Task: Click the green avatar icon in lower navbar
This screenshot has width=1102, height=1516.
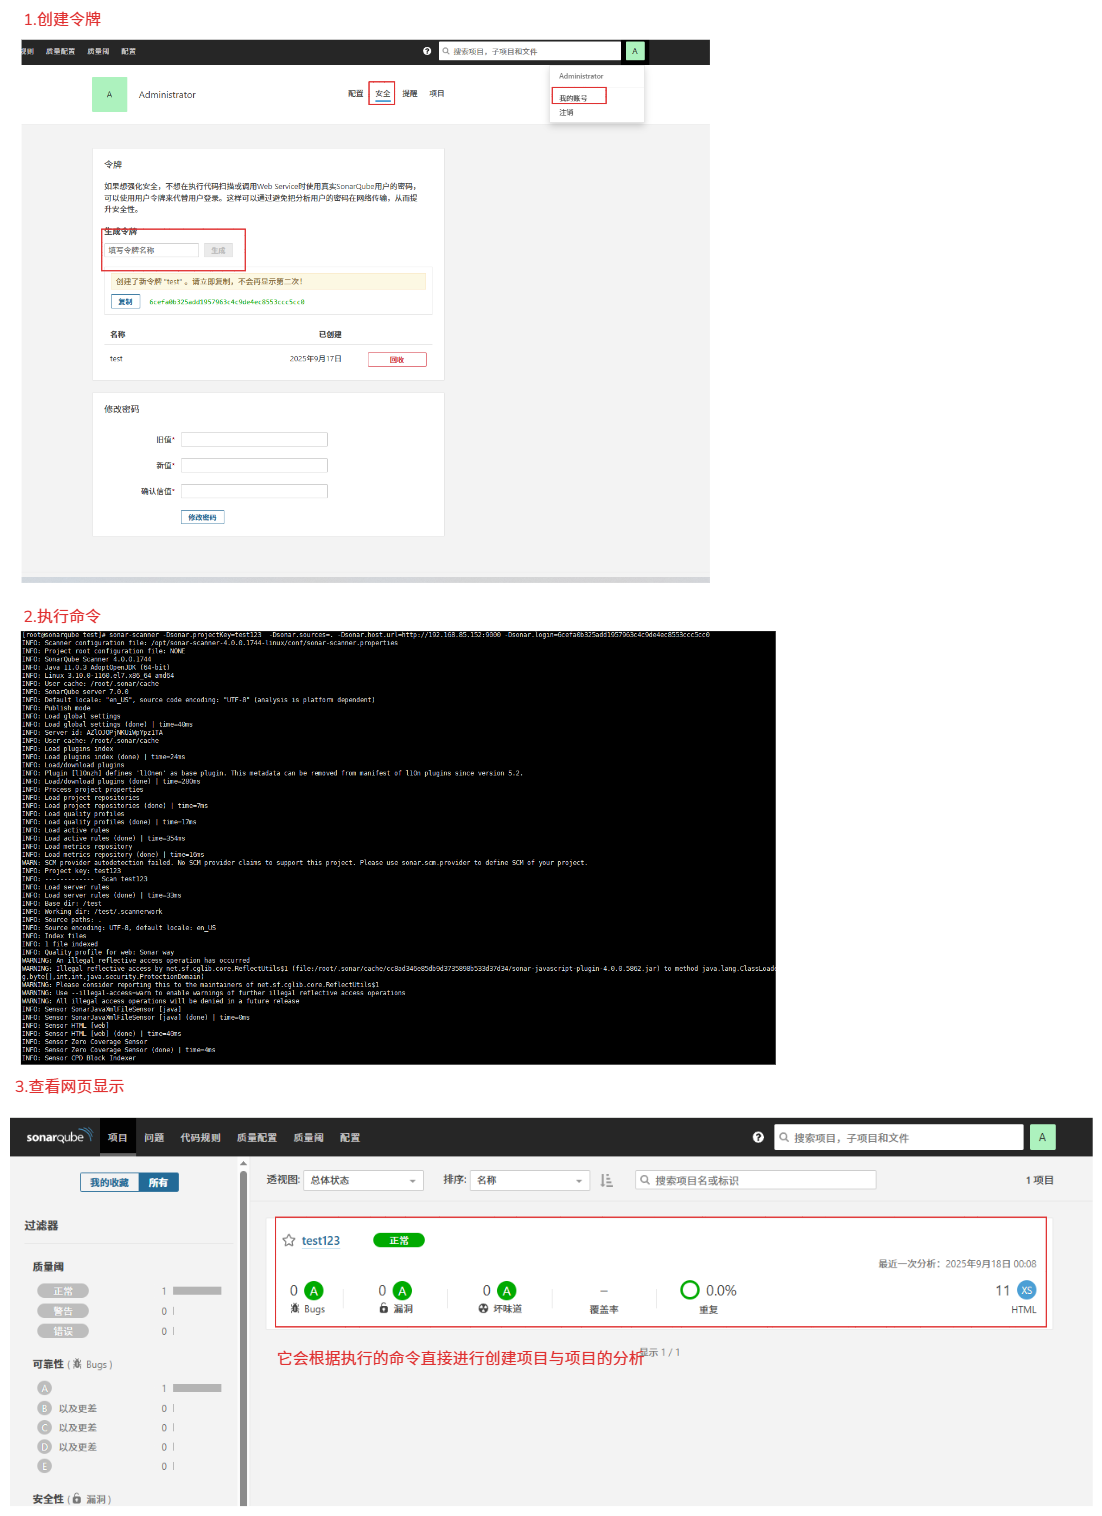Action: coord(1042,1137)
